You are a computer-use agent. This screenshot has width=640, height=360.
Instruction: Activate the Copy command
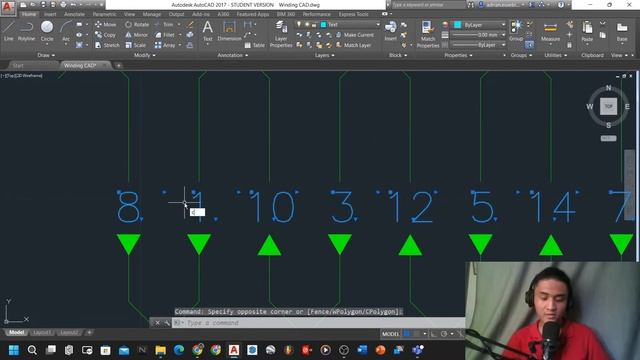pos(105,35)
